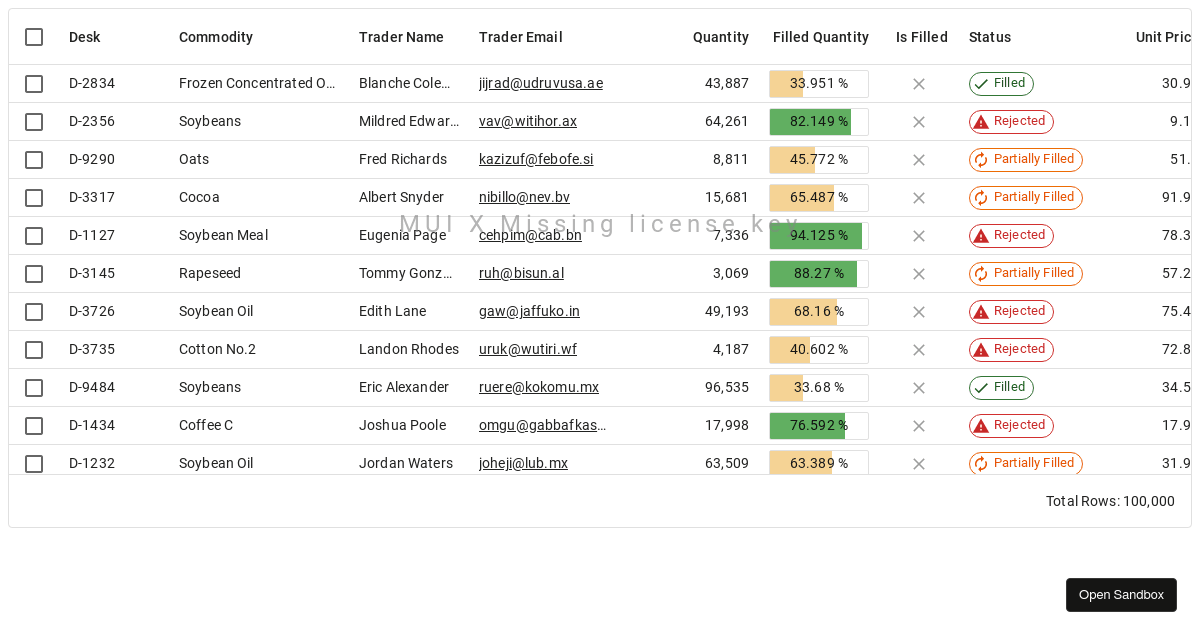The height and width of the screenshot is (630, 1200).
Task: Click the Frozen Concentrated O… commodity cell
Action: pos(257,84)
